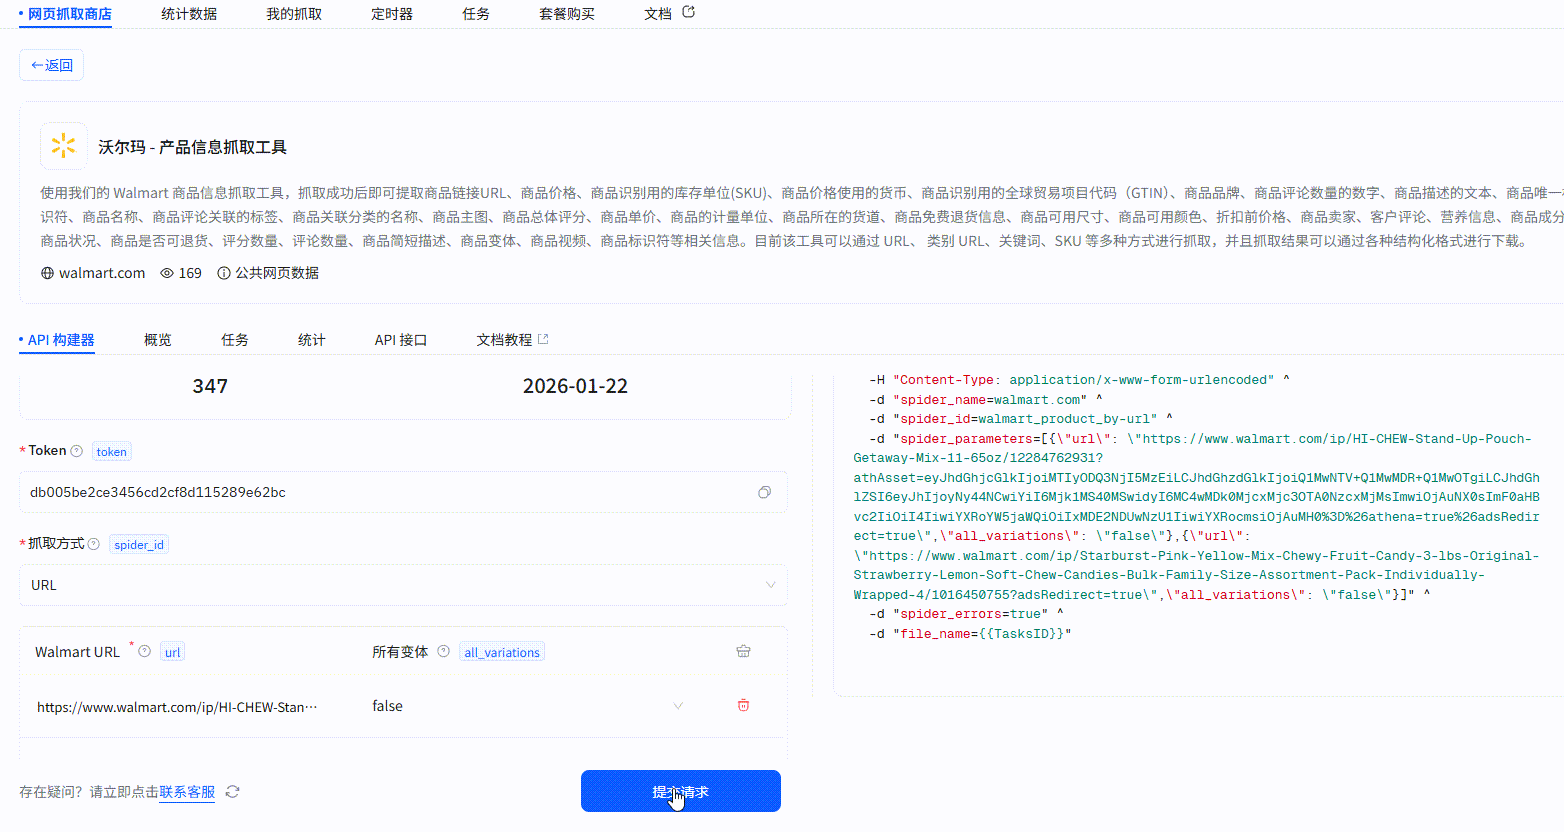Click info icon beside 公共网页数据
1564x832 pixels.
[x=224, y=273]
